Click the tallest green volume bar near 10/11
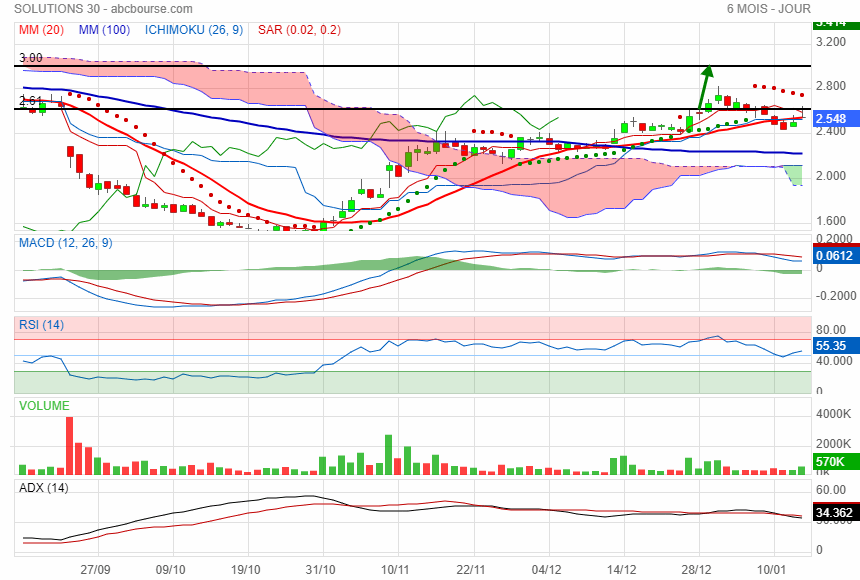860x580 pixels. pos(388,455)
